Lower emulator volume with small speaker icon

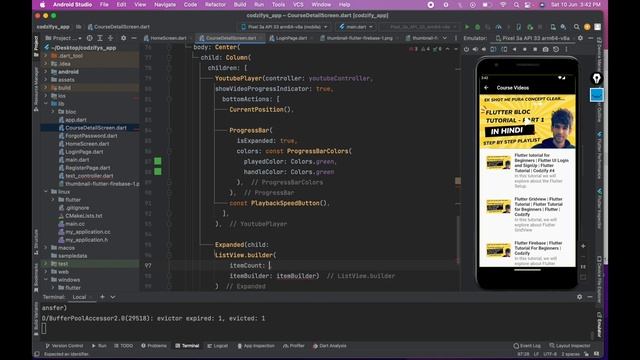(x=484, y=49)
